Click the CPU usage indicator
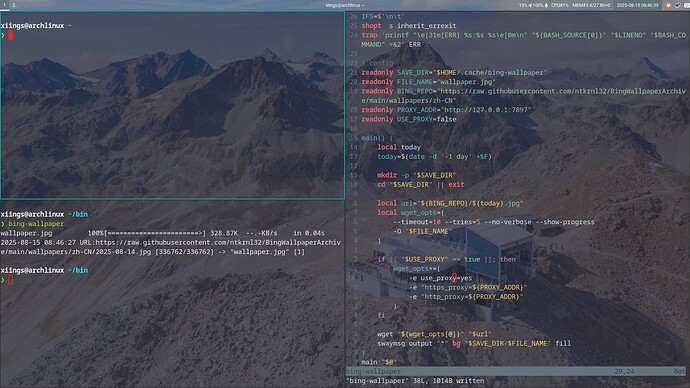Screen dimensions: 690x388 point(560,5)
